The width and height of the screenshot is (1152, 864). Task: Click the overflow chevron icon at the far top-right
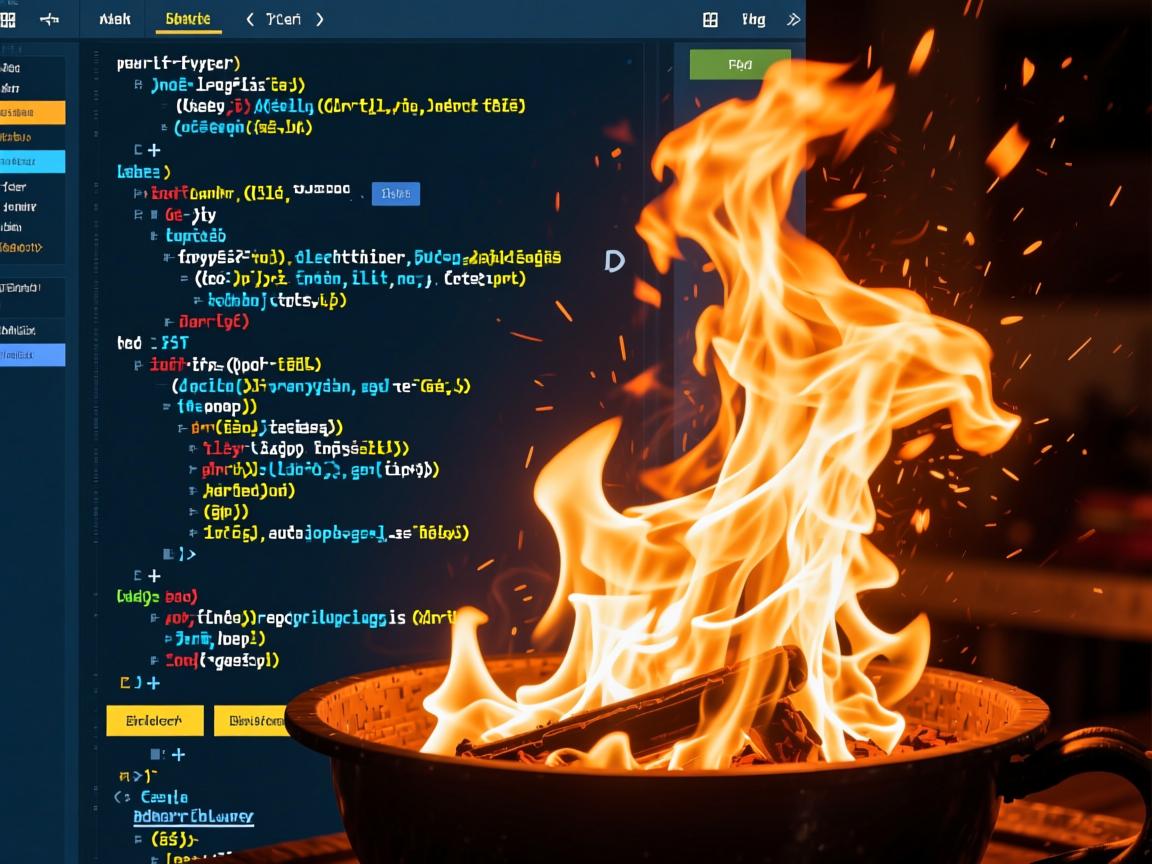(x=793, y=19)
